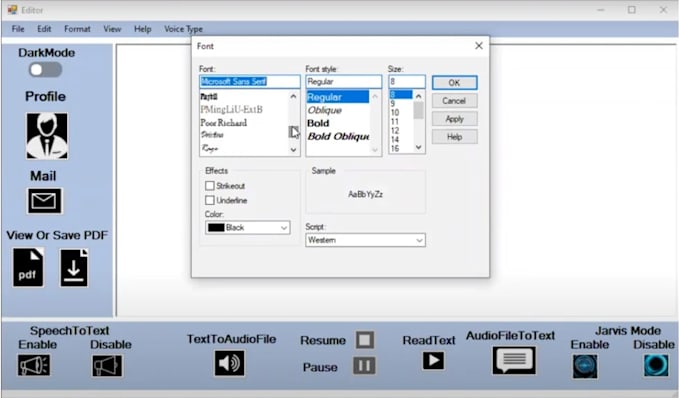Open the Profile avatar icon
The width and height of the screenshot is (680, 398).
point(47,136)
